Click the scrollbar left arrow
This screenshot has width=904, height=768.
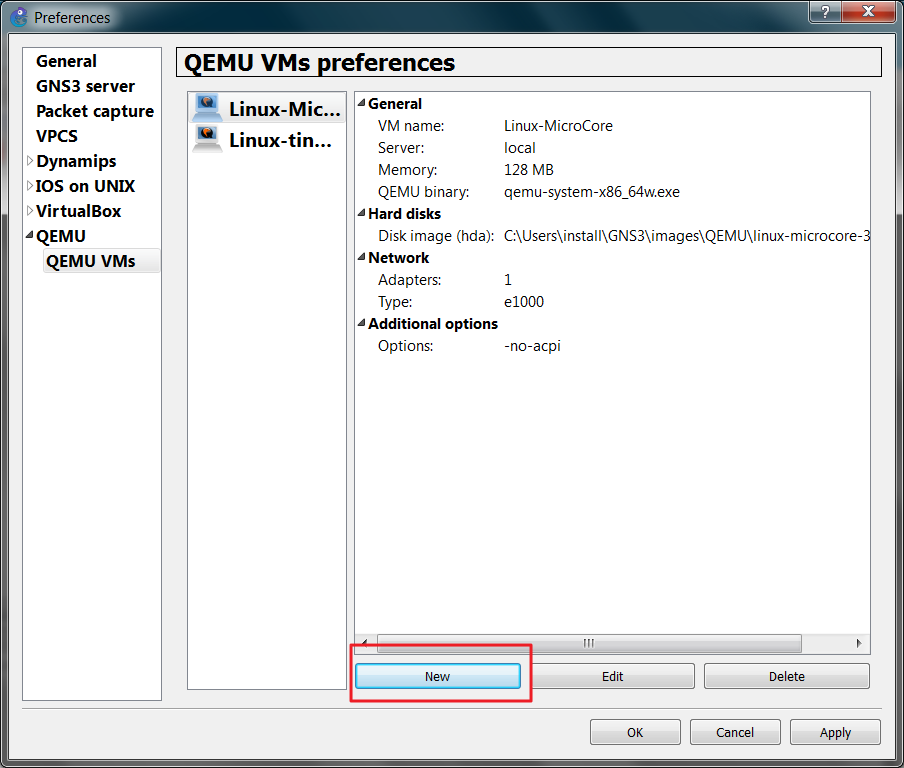click(364, 643)
